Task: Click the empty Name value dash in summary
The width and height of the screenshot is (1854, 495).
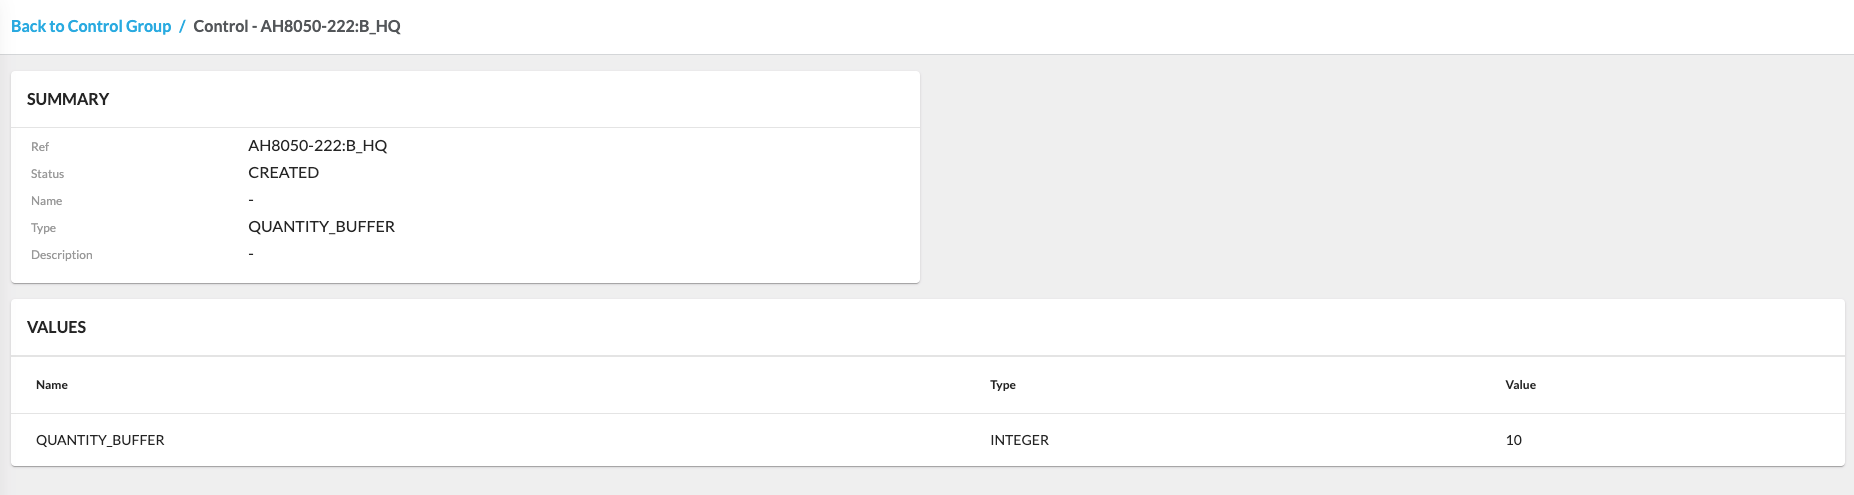Action: 251,200
